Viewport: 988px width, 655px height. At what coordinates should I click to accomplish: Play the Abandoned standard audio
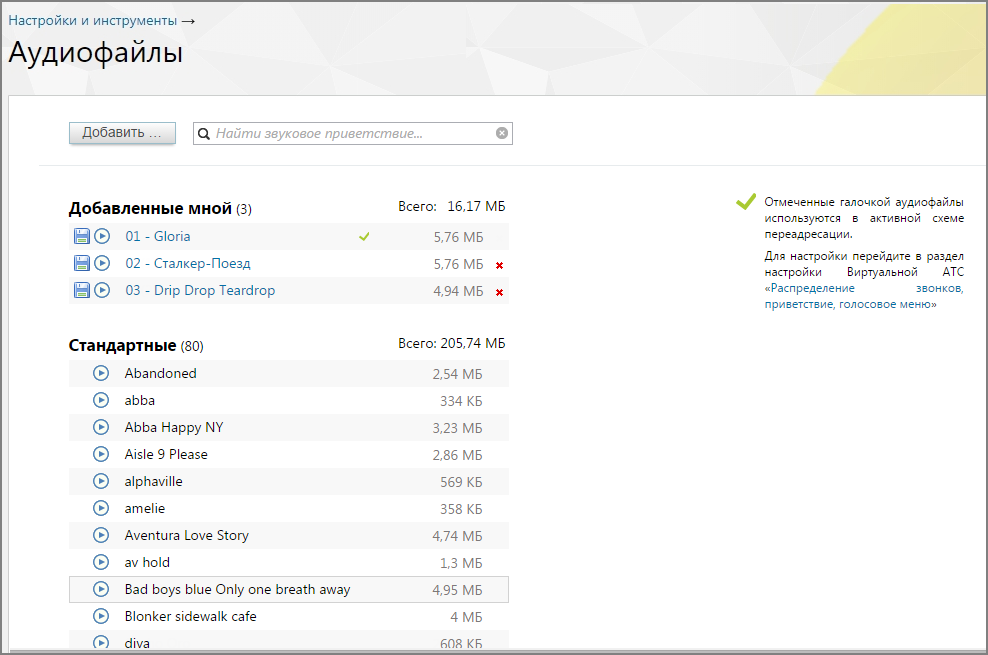(x=101, y=373)
